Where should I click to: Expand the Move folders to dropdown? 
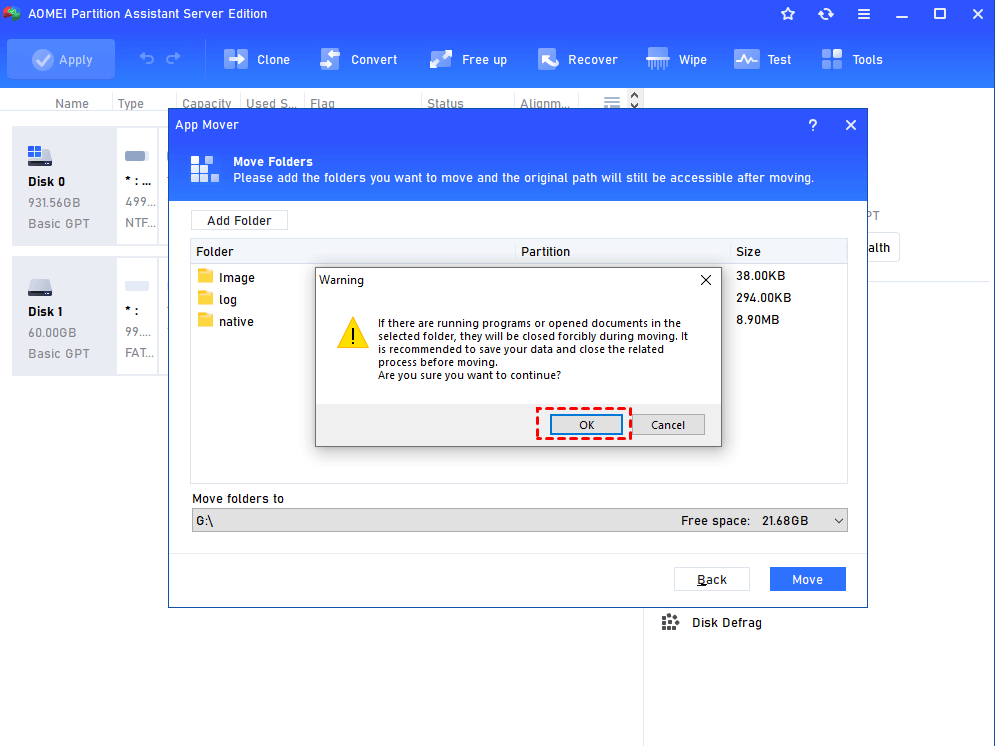click(838, 521)
